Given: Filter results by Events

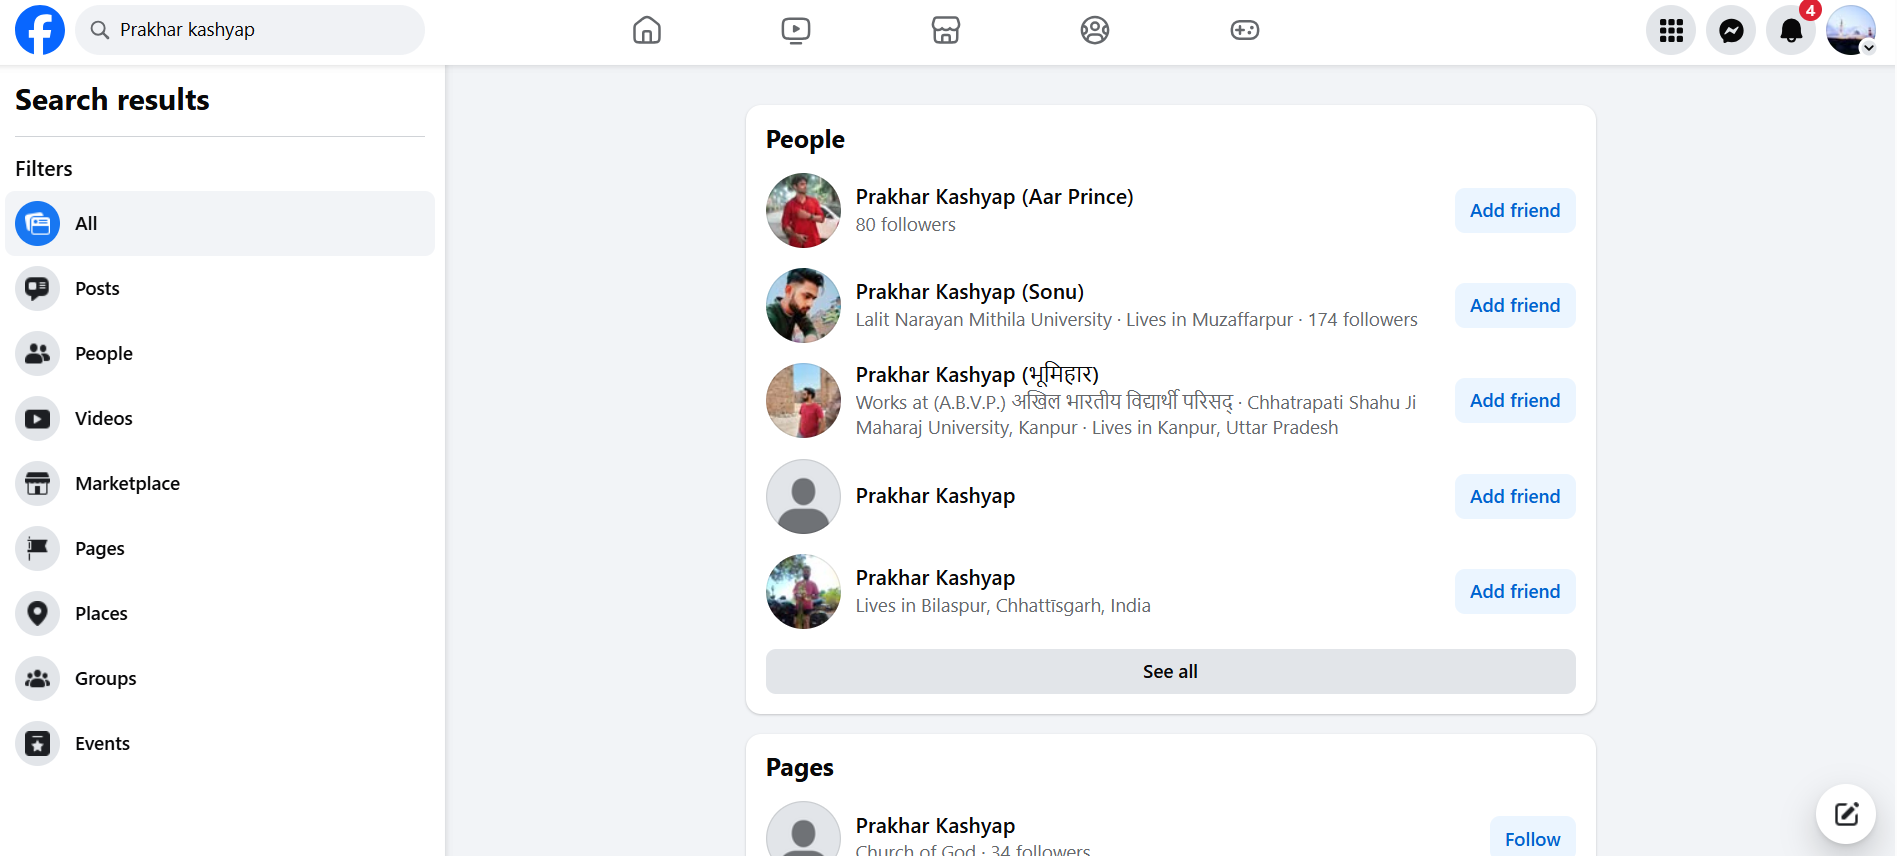Looking at the screenshot, I should coord(102,744).
